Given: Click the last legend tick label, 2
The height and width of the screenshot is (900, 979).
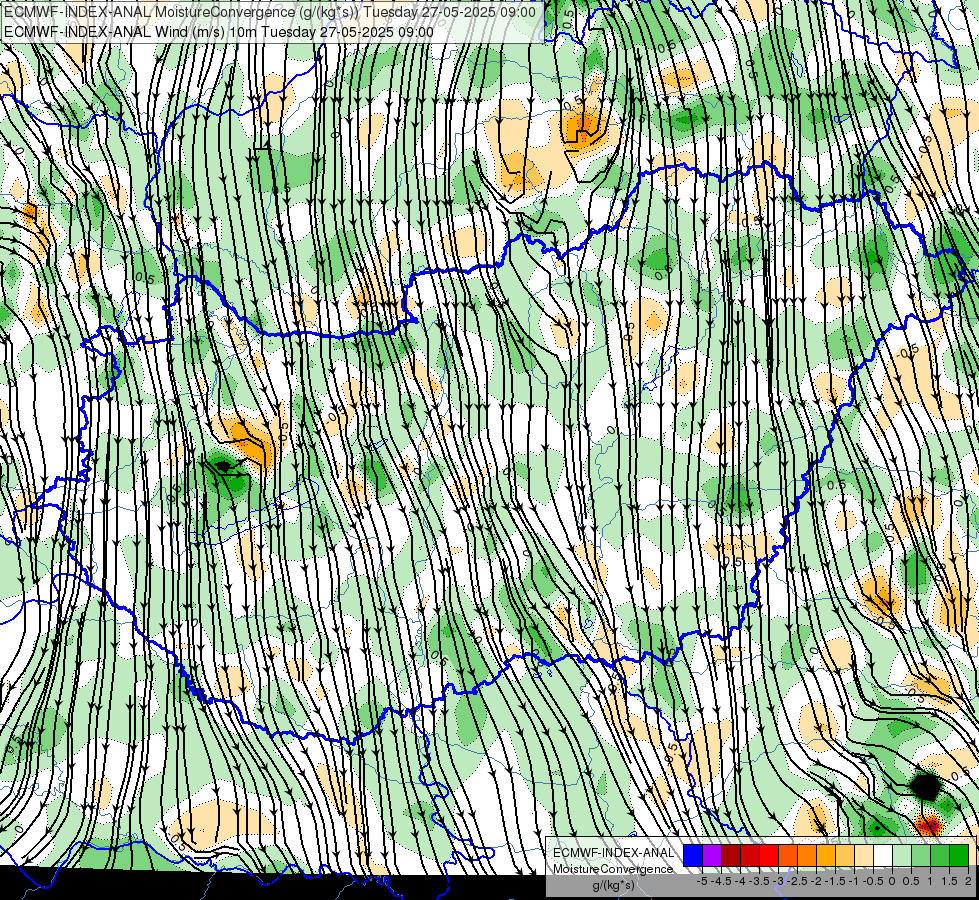Looking at the screenshot, I should tap(968, 881).
